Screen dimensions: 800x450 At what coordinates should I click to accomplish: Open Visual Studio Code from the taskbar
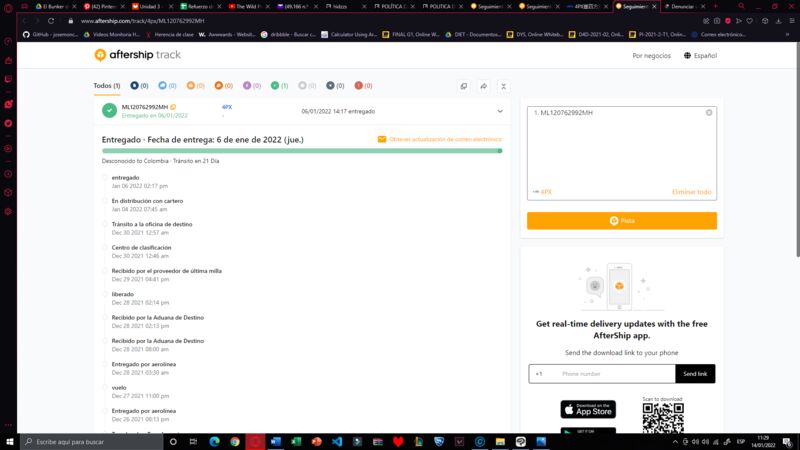tap(337, 442)
